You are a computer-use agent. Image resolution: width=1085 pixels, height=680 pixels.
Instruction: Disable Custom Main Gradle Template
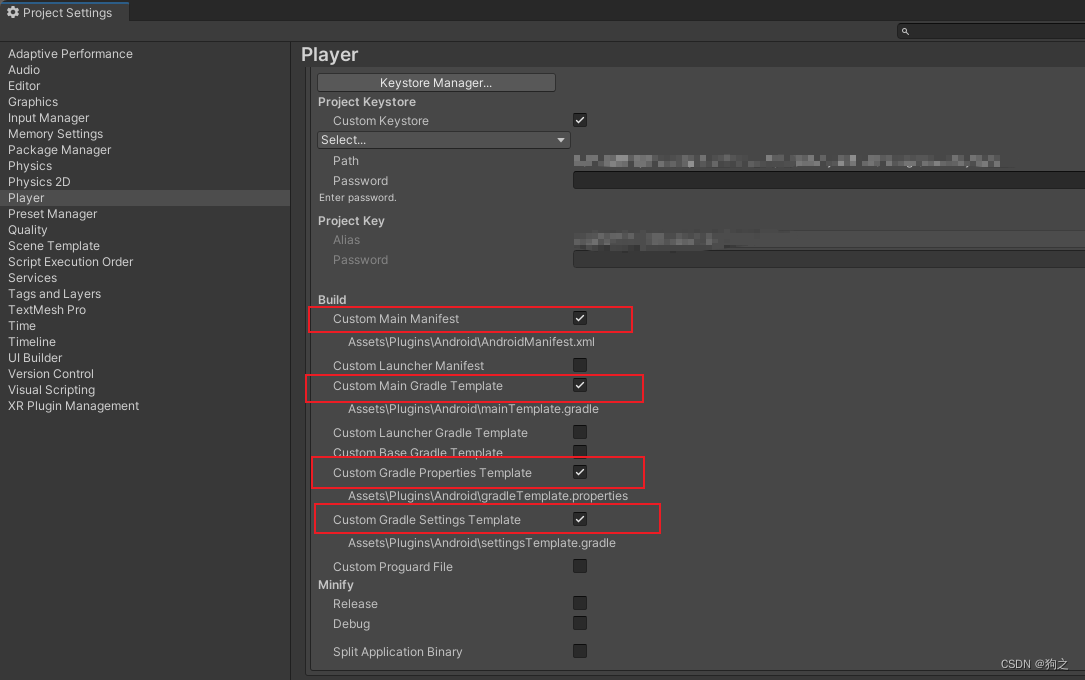click(580, 386)
